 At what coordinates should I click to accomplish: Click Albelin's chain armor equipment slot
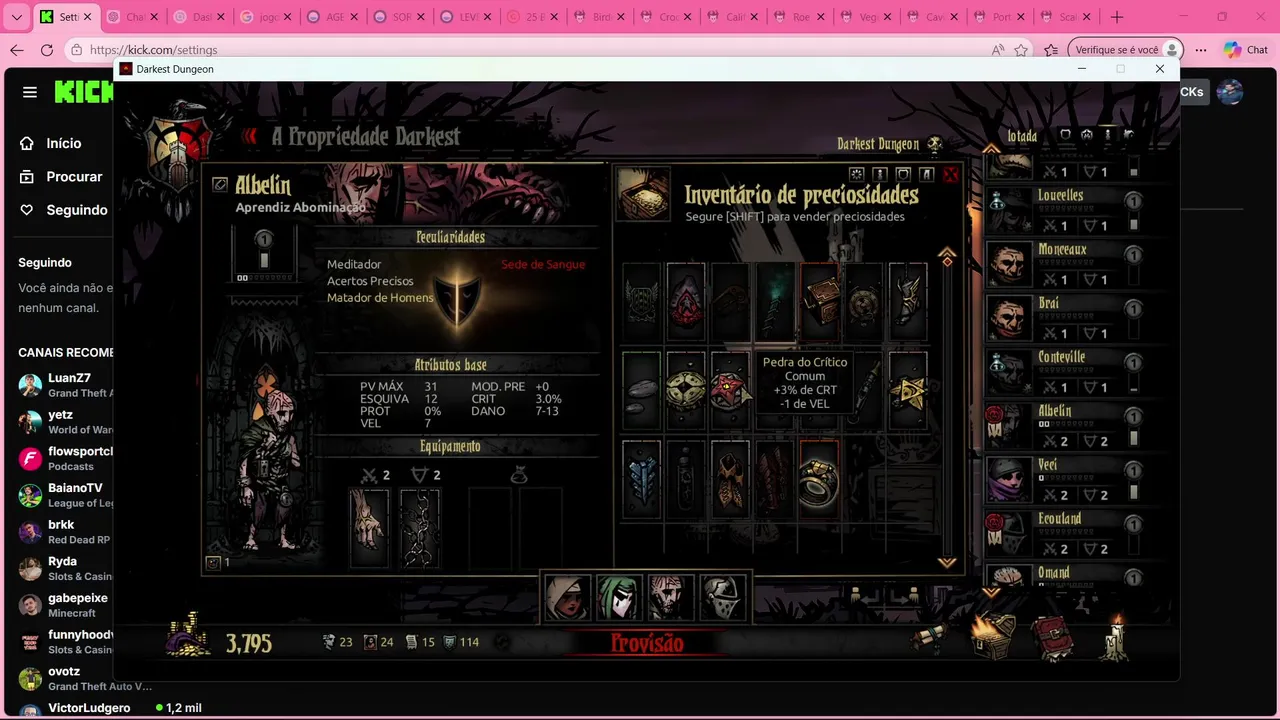(420, 528)
